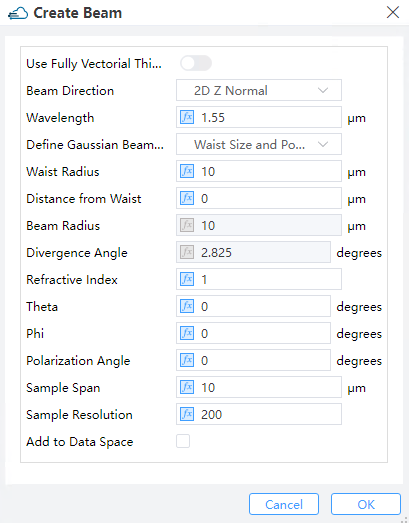The height and width of the screenshot is (524, 409).
Task: Select the Sample Resolution input field
Action: pyautogui.click(x=259, y=414)
